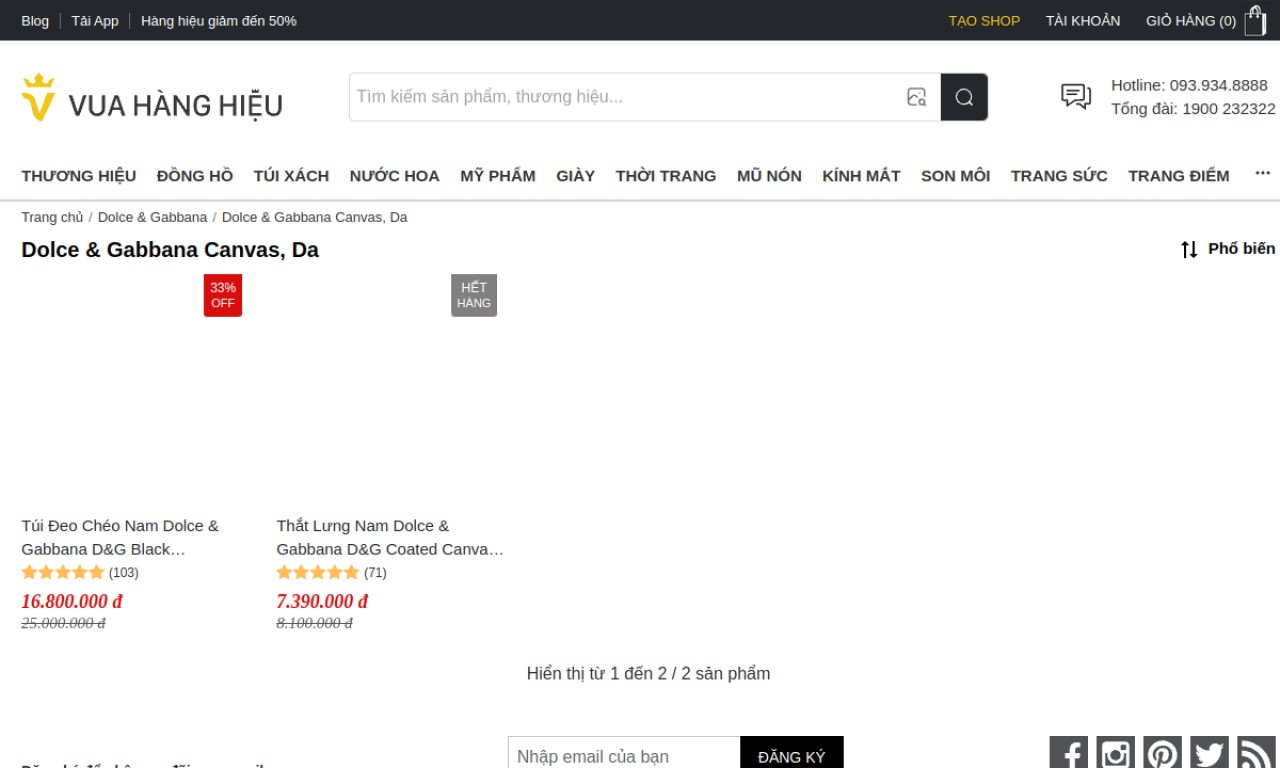
Task: Click the sort arrows icon
Action: [x=1189, y=249]
